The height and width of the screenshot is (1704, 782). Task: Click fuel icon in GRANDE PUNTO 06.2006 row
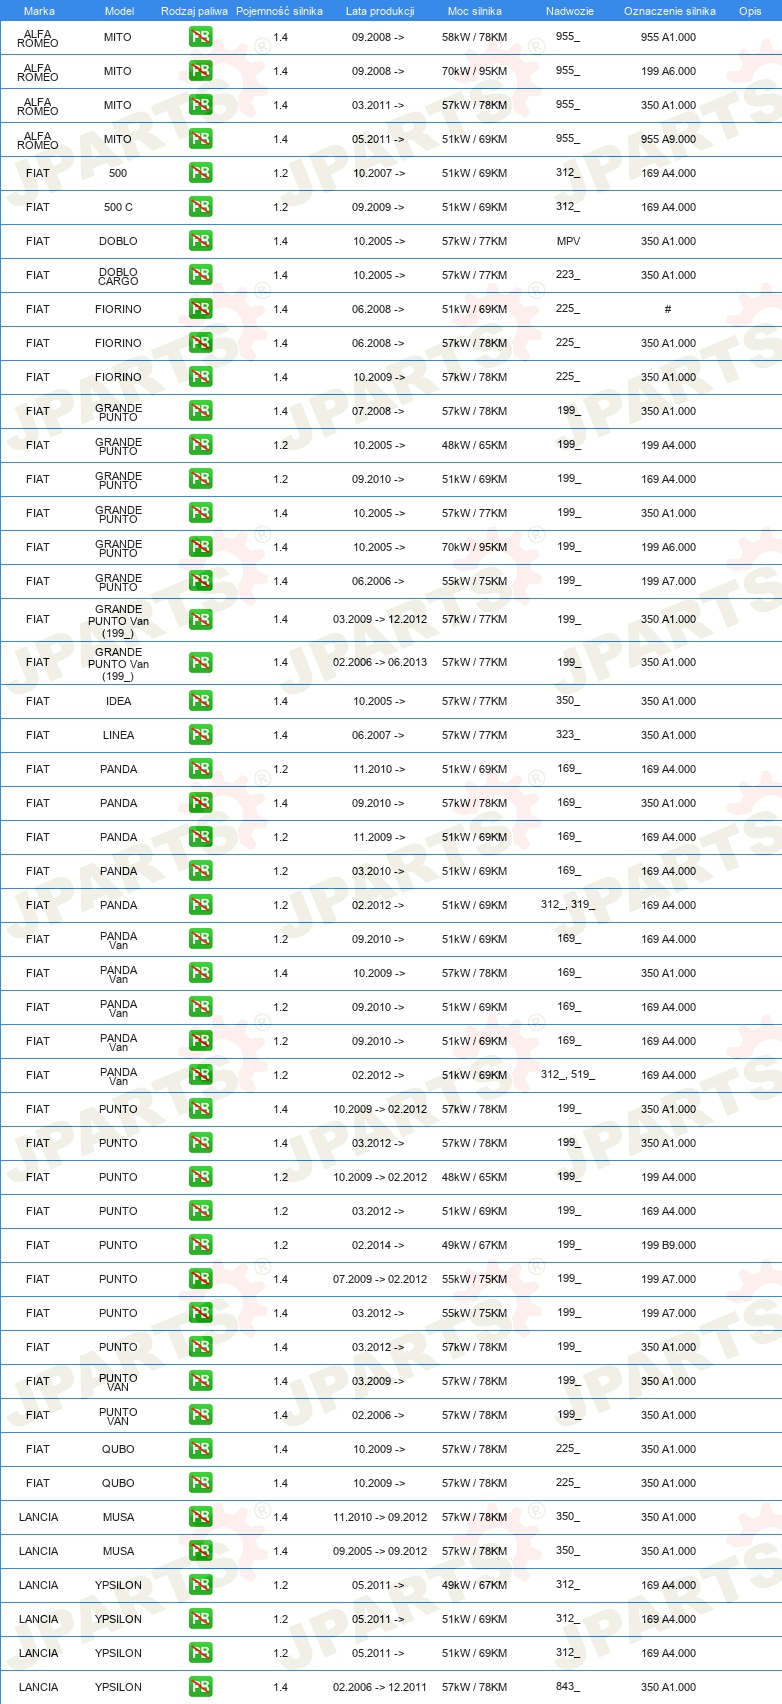pos(200,581)
